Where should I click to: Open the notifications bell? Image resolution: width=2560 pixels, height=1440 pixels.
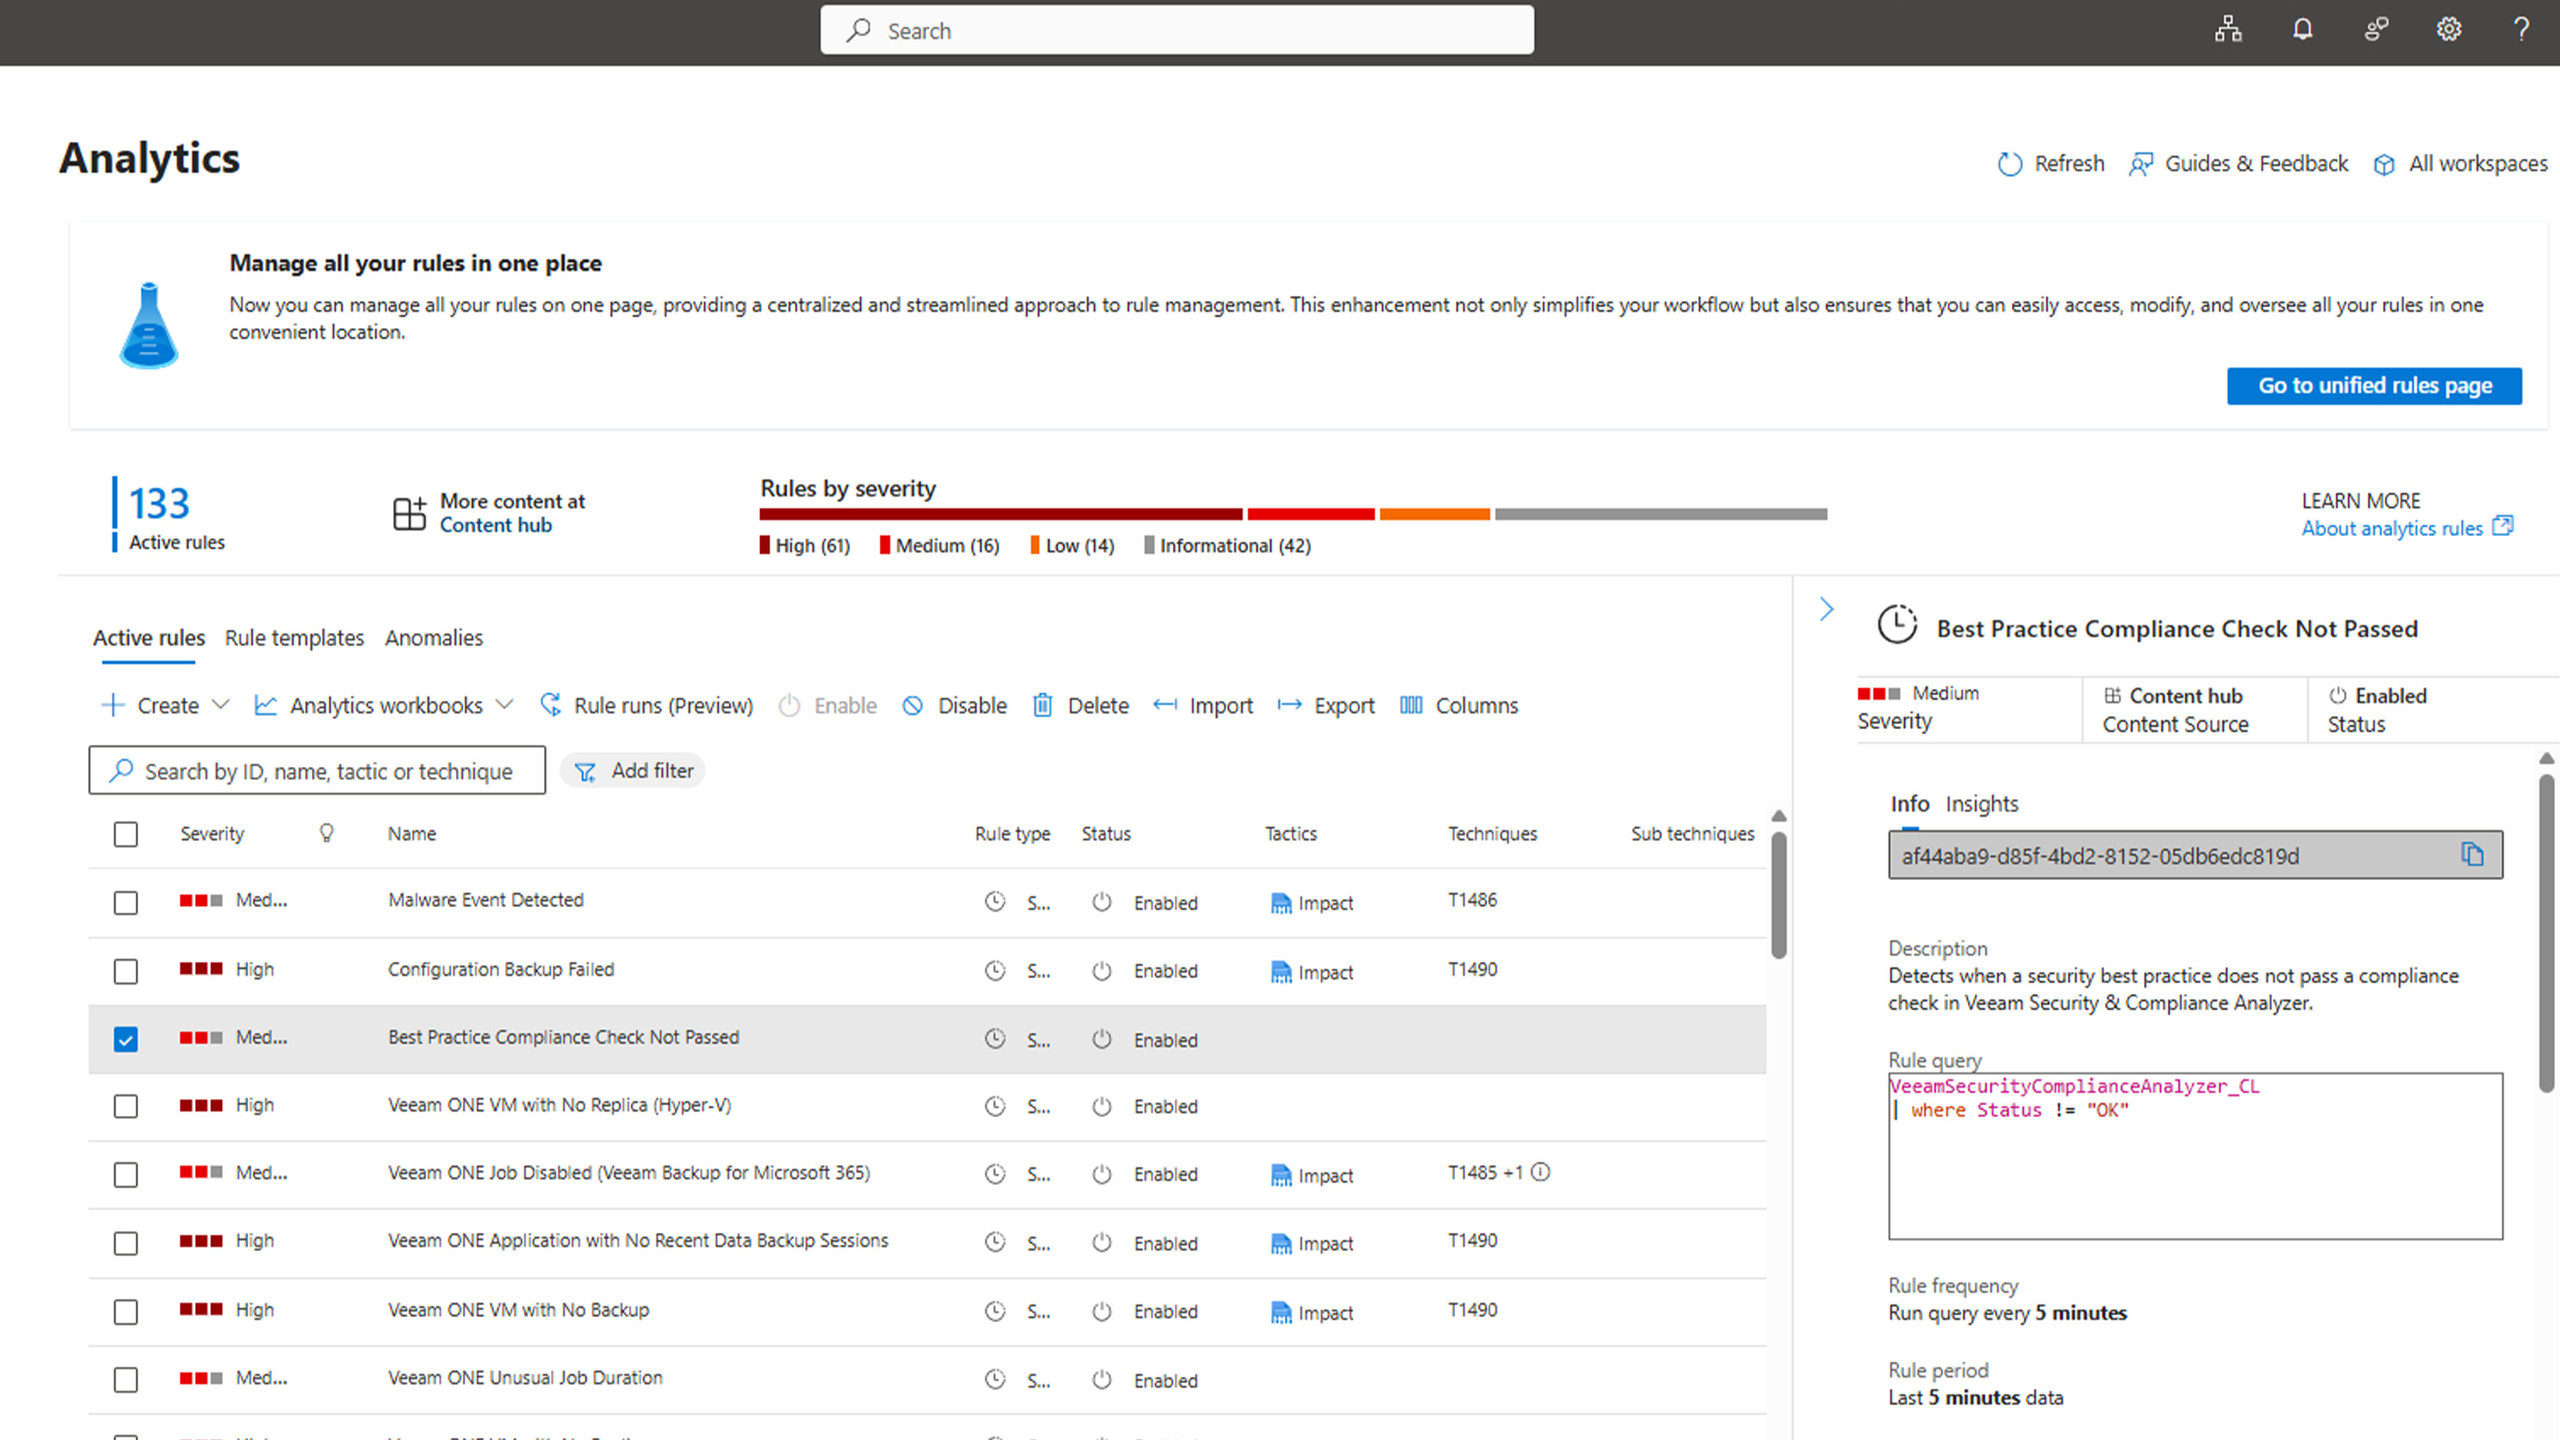[2302, 30]
